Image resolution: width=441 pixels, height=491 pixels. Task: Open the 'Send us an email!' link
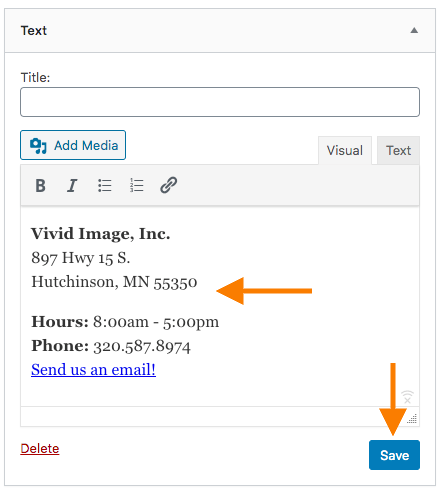pos(93,369)
